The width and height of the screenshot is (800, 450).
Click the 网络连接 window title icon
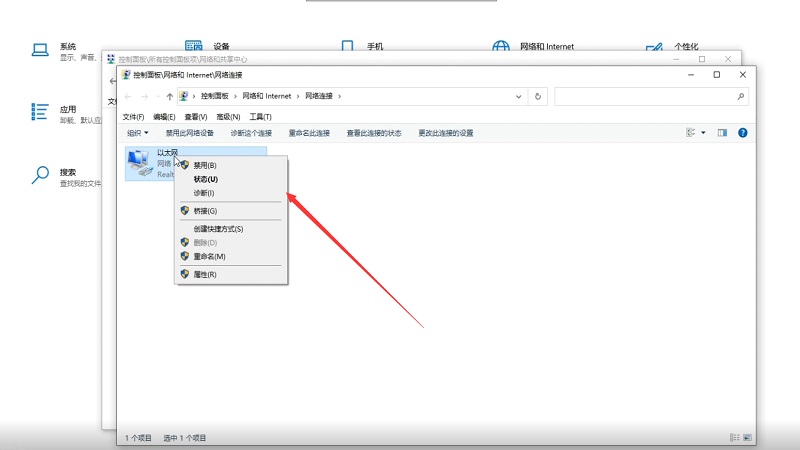click(126, 74)
